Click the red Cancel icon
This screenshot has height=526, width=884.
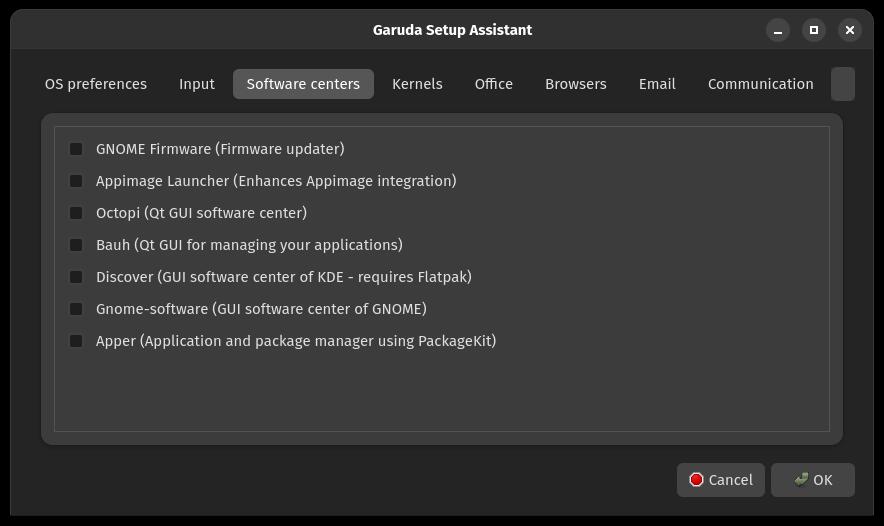click(696, 480)
